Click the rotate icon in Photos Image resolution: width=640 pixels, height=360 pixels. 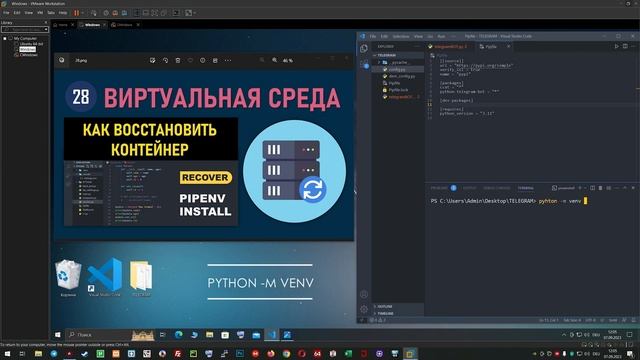click(165, 60)
